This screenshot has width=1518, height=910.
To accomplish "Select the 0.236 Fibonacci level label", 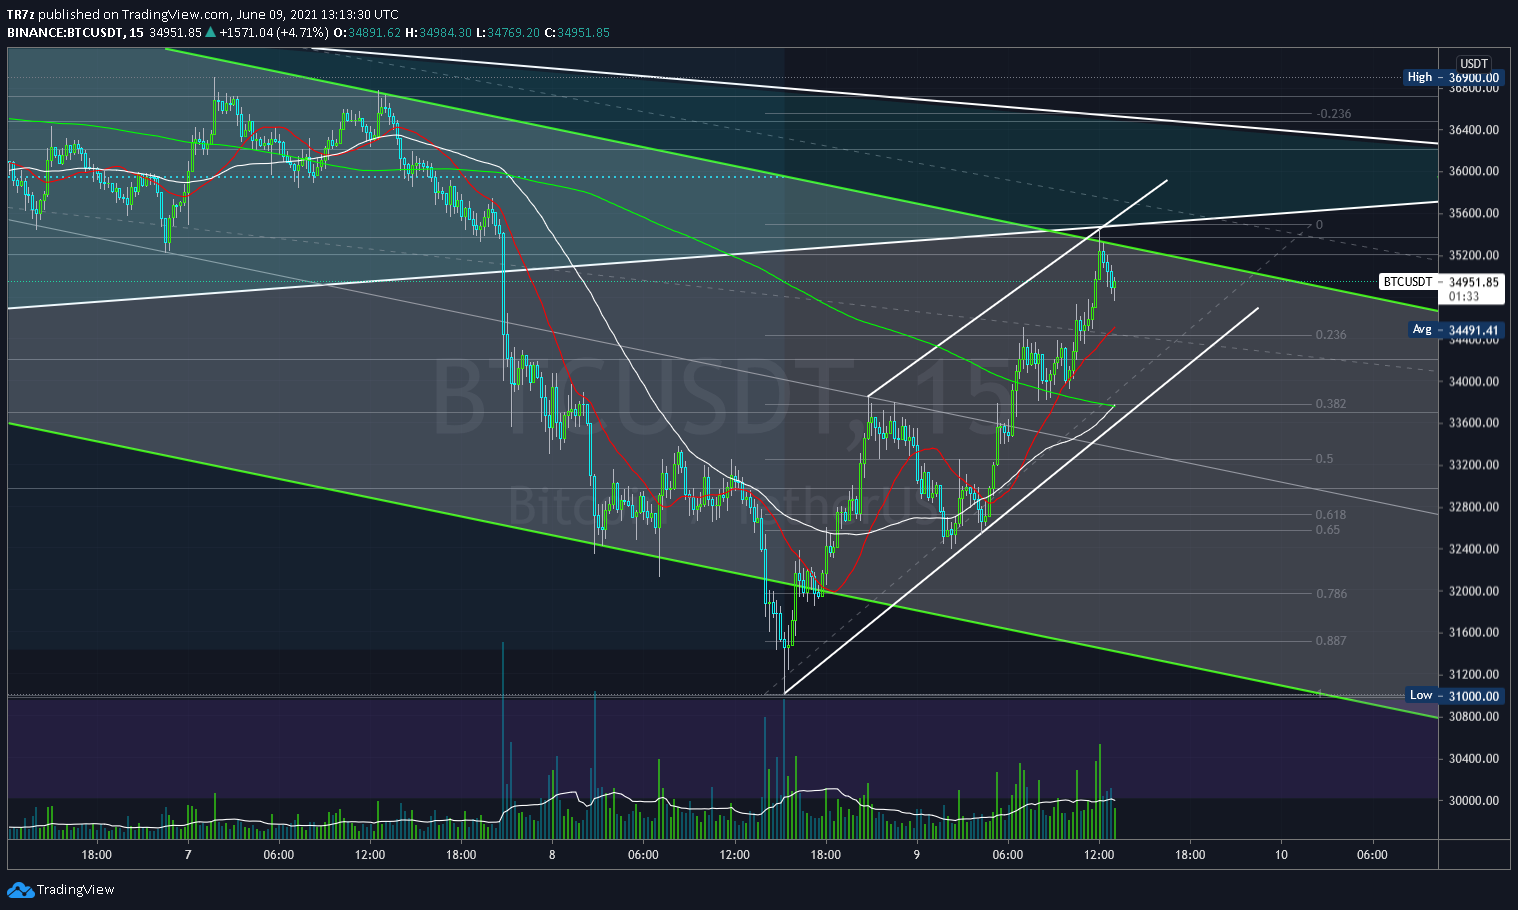I will click(x=1331, y=335).
